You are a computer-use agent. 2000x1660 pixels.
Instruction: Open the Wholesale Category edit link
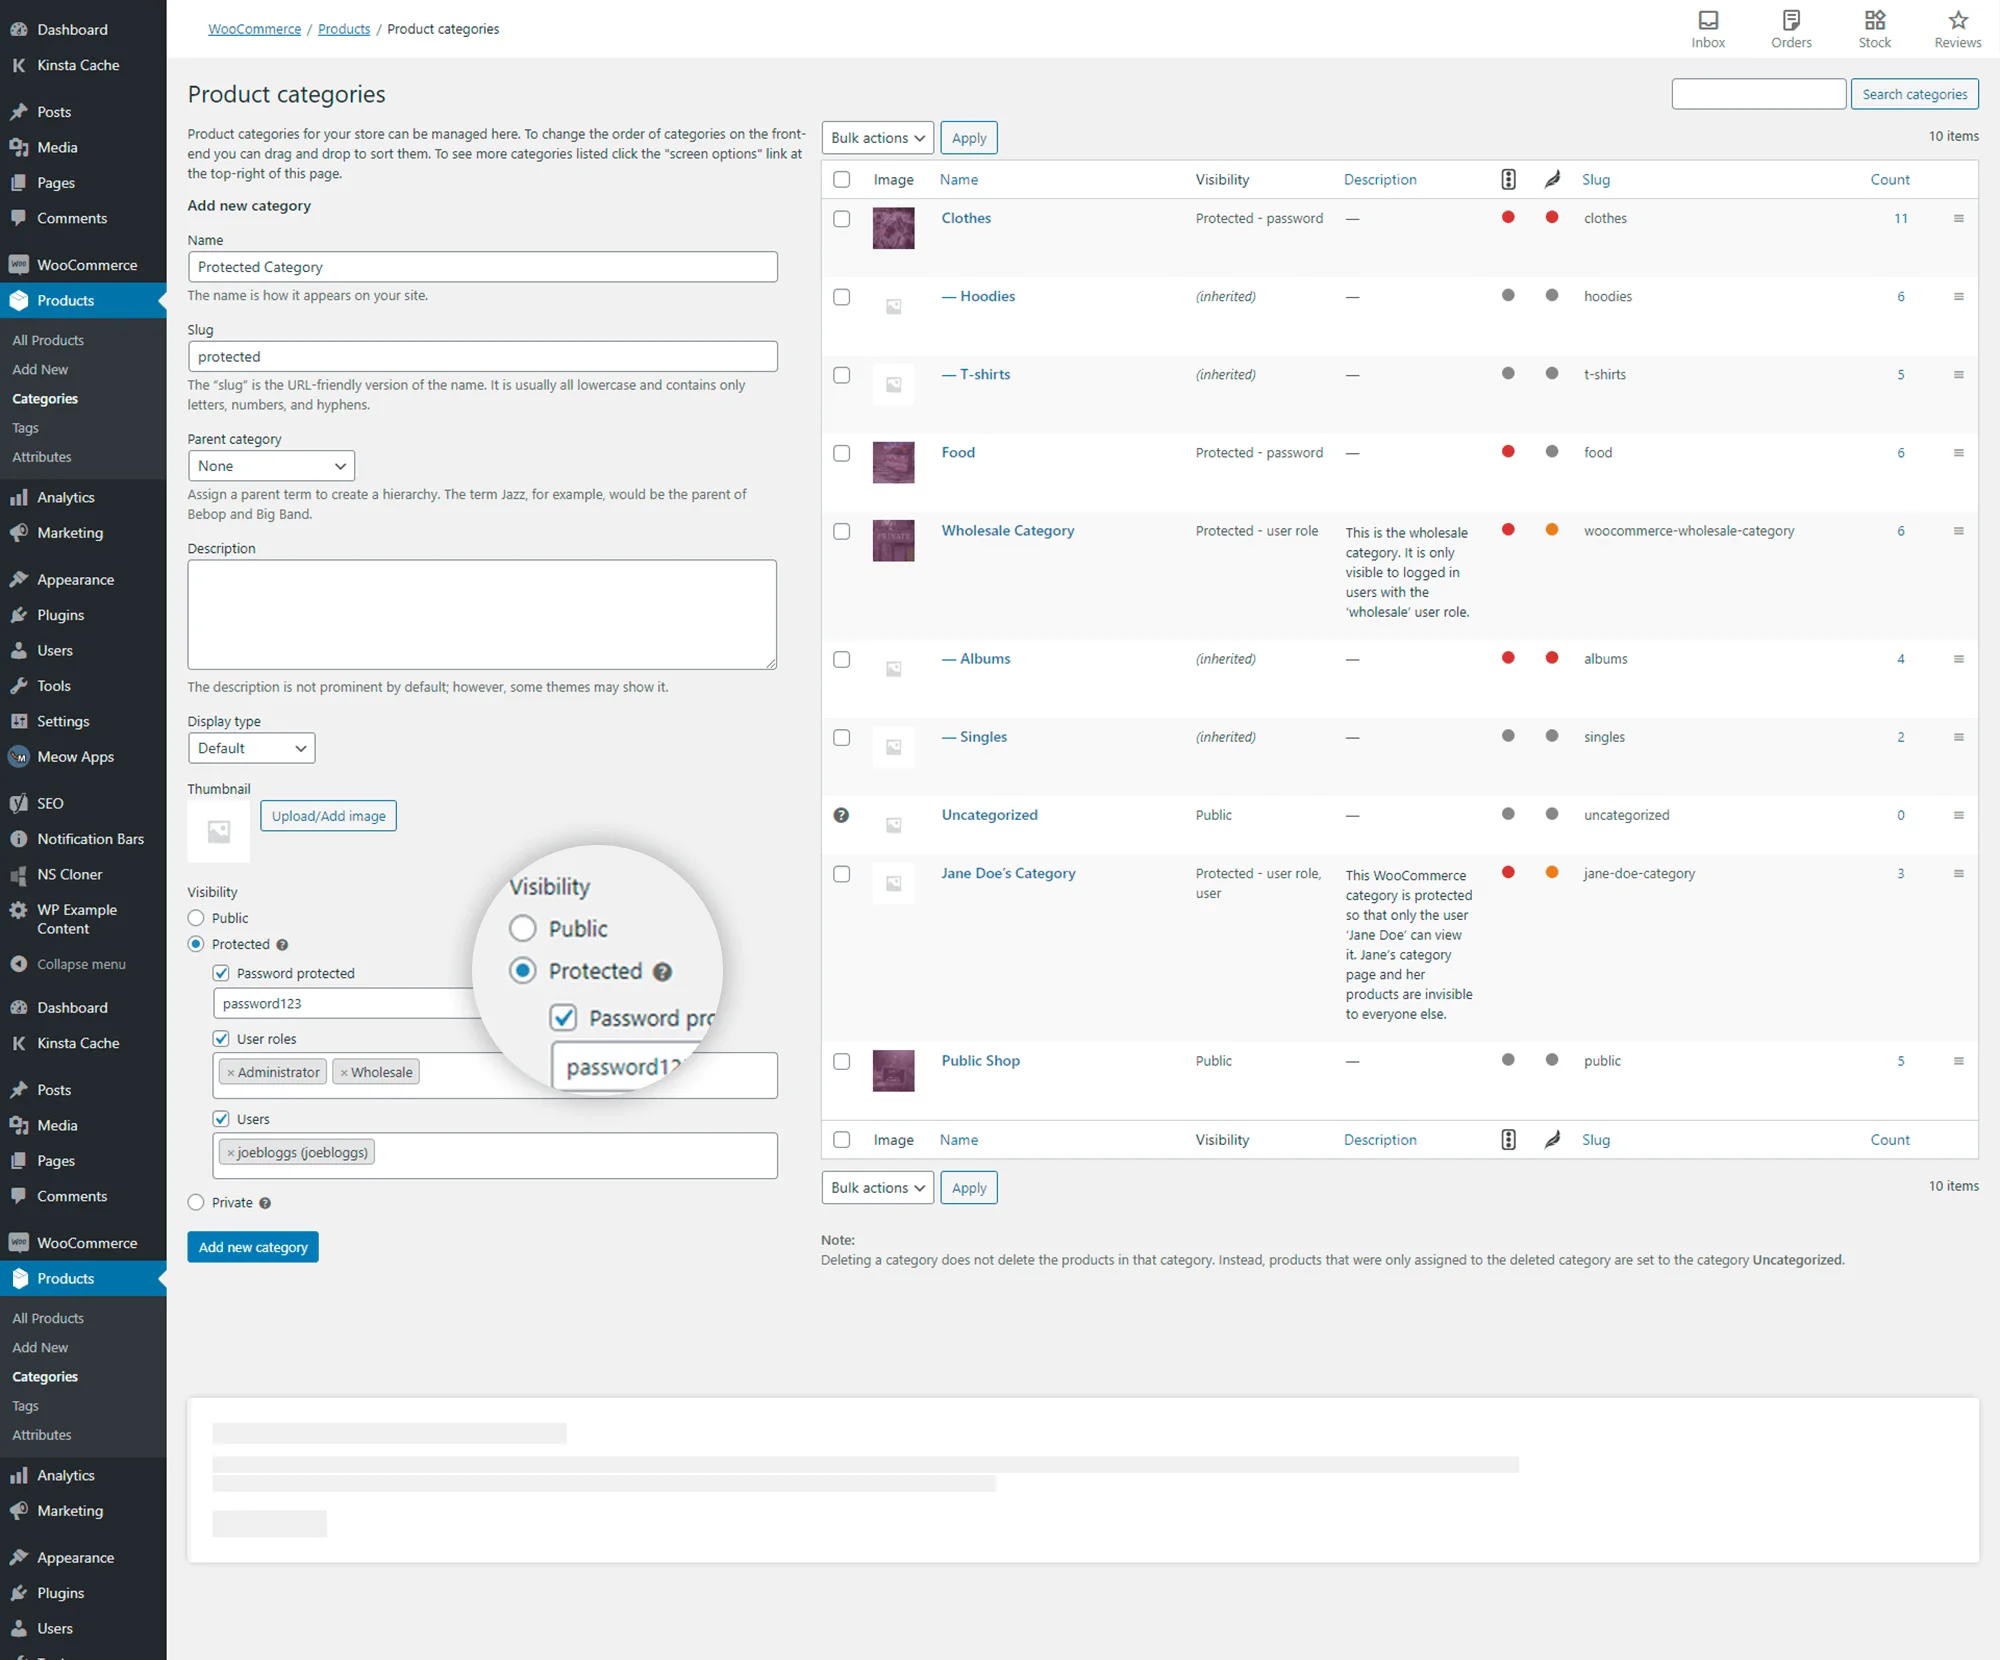pyautogui.click(x=1007, y=530)
